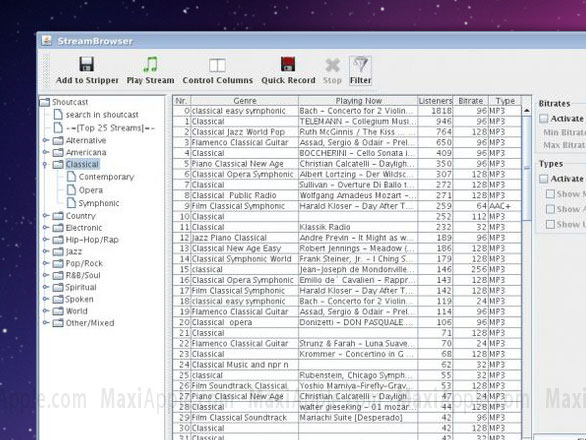
Task: Expand the Electronic tree node
Action: click(45, 228)
